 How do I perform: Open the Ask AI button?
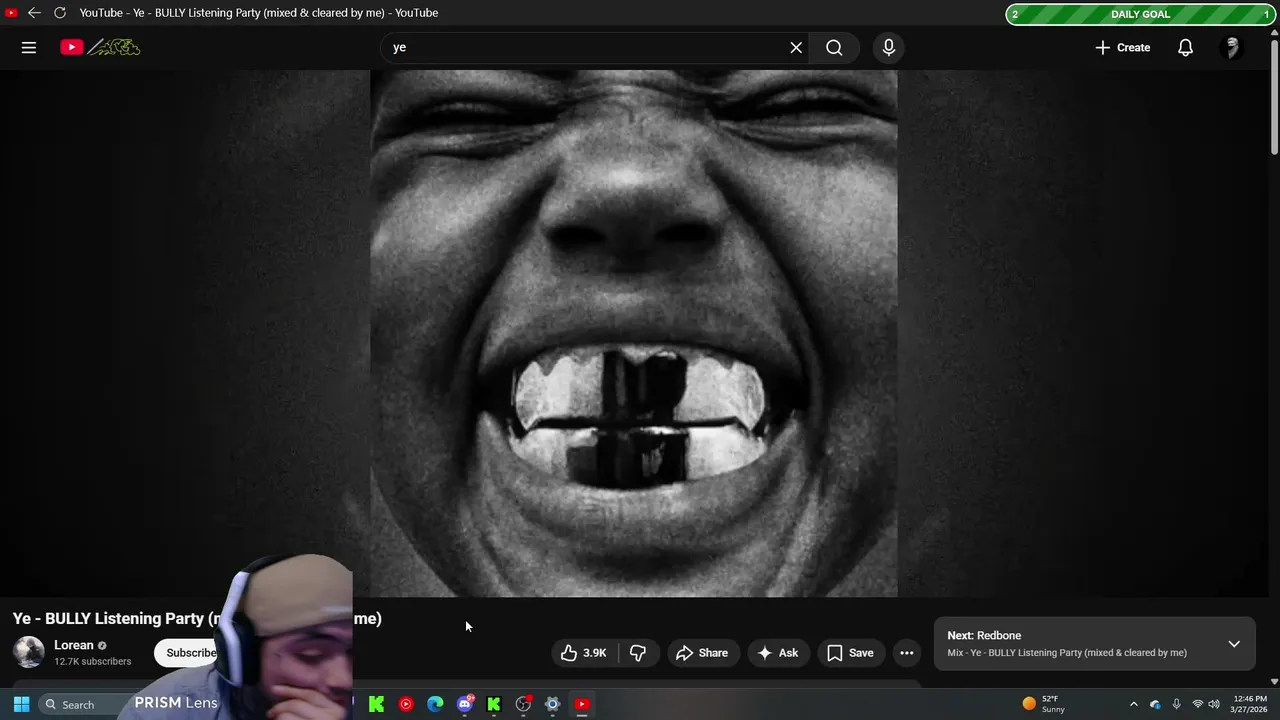[x=778, y=653]
